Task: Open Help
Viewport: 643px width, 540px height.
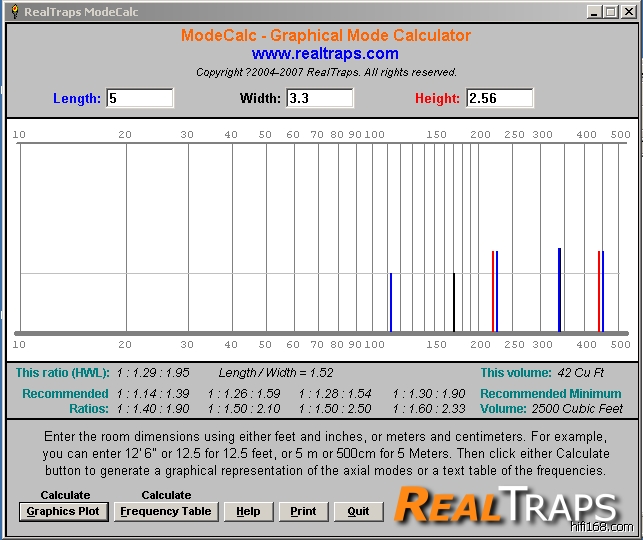Action: (x=248, y=511)
